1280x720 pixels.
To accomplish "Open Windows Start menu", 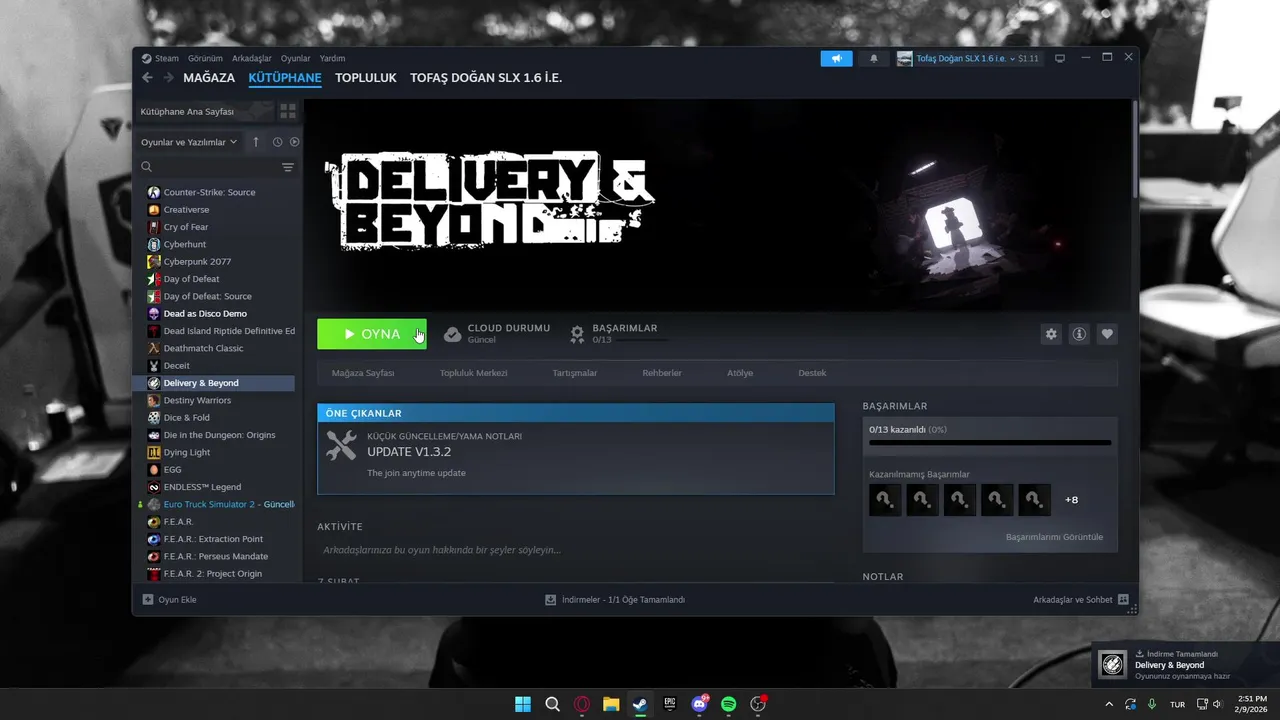I will coord(523,704).
